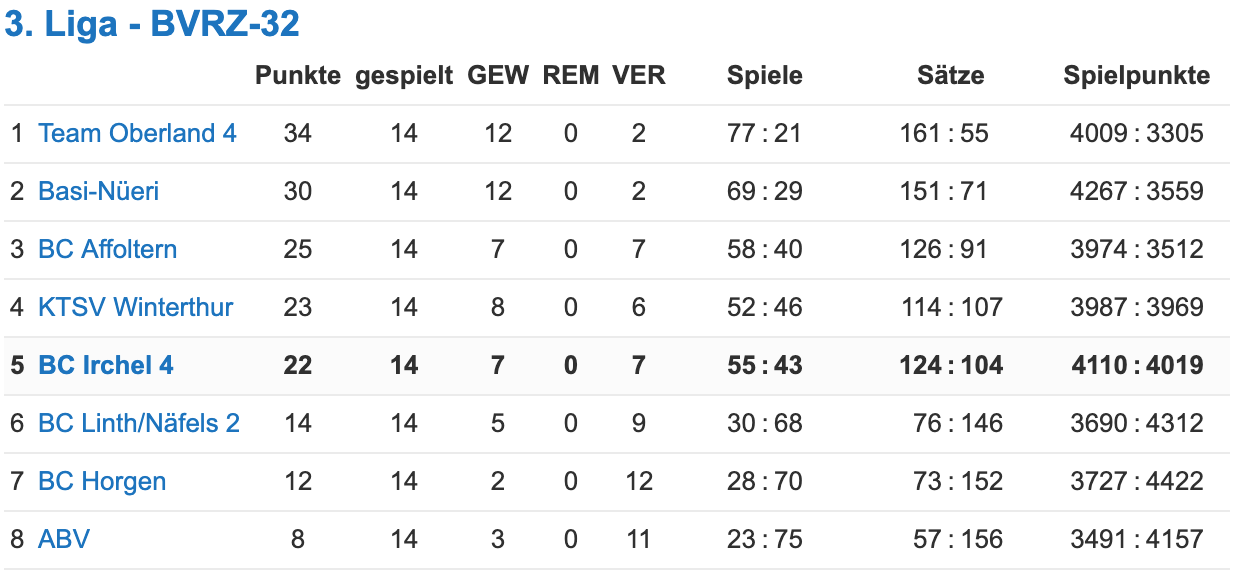The width and height of the screenshot is (1240, 580).
Task: Click BC Irchel 4 Spielpunkte 4110 : 4019
Action: [1137, 365]
